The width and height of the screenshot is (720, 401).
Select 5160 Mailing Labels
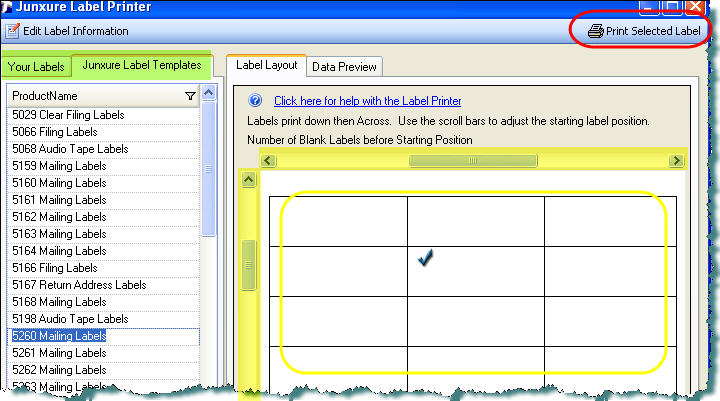point(103,183)
